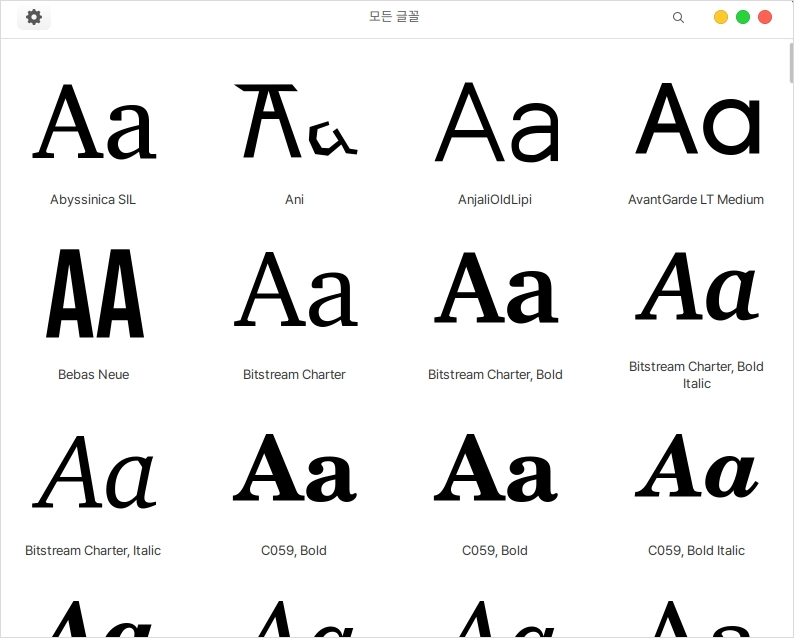This screenshot has width=794, height=638.
Task: Click the '모든 글꼴' window title
Action: 394,17
